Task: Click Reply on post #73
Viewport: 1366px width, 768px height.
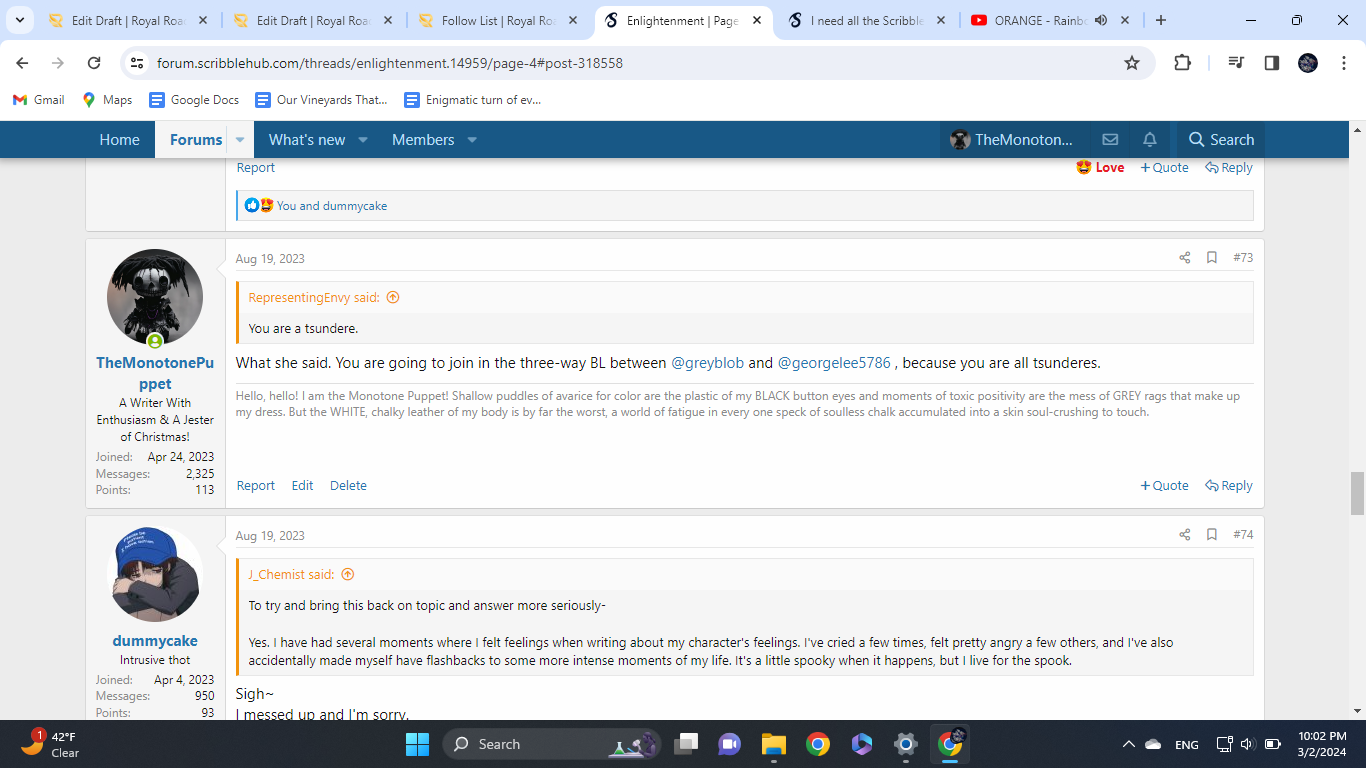Action: 1228,485
